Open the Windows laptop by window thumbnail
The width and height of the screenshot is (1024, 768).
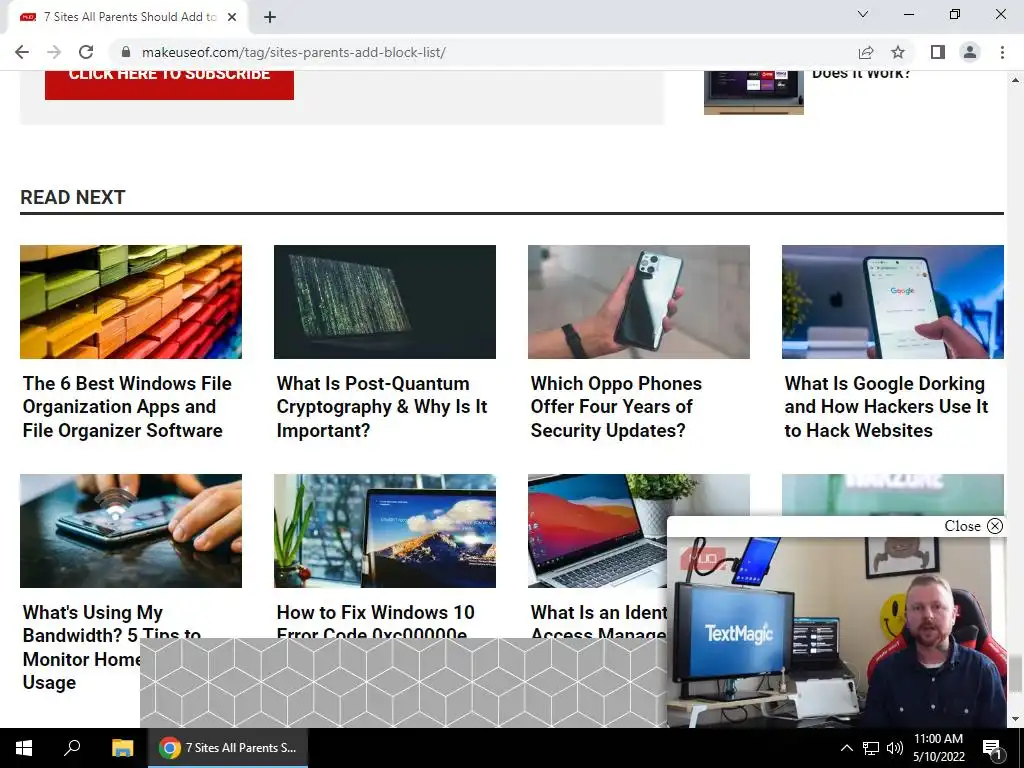(x=385, y=531)
